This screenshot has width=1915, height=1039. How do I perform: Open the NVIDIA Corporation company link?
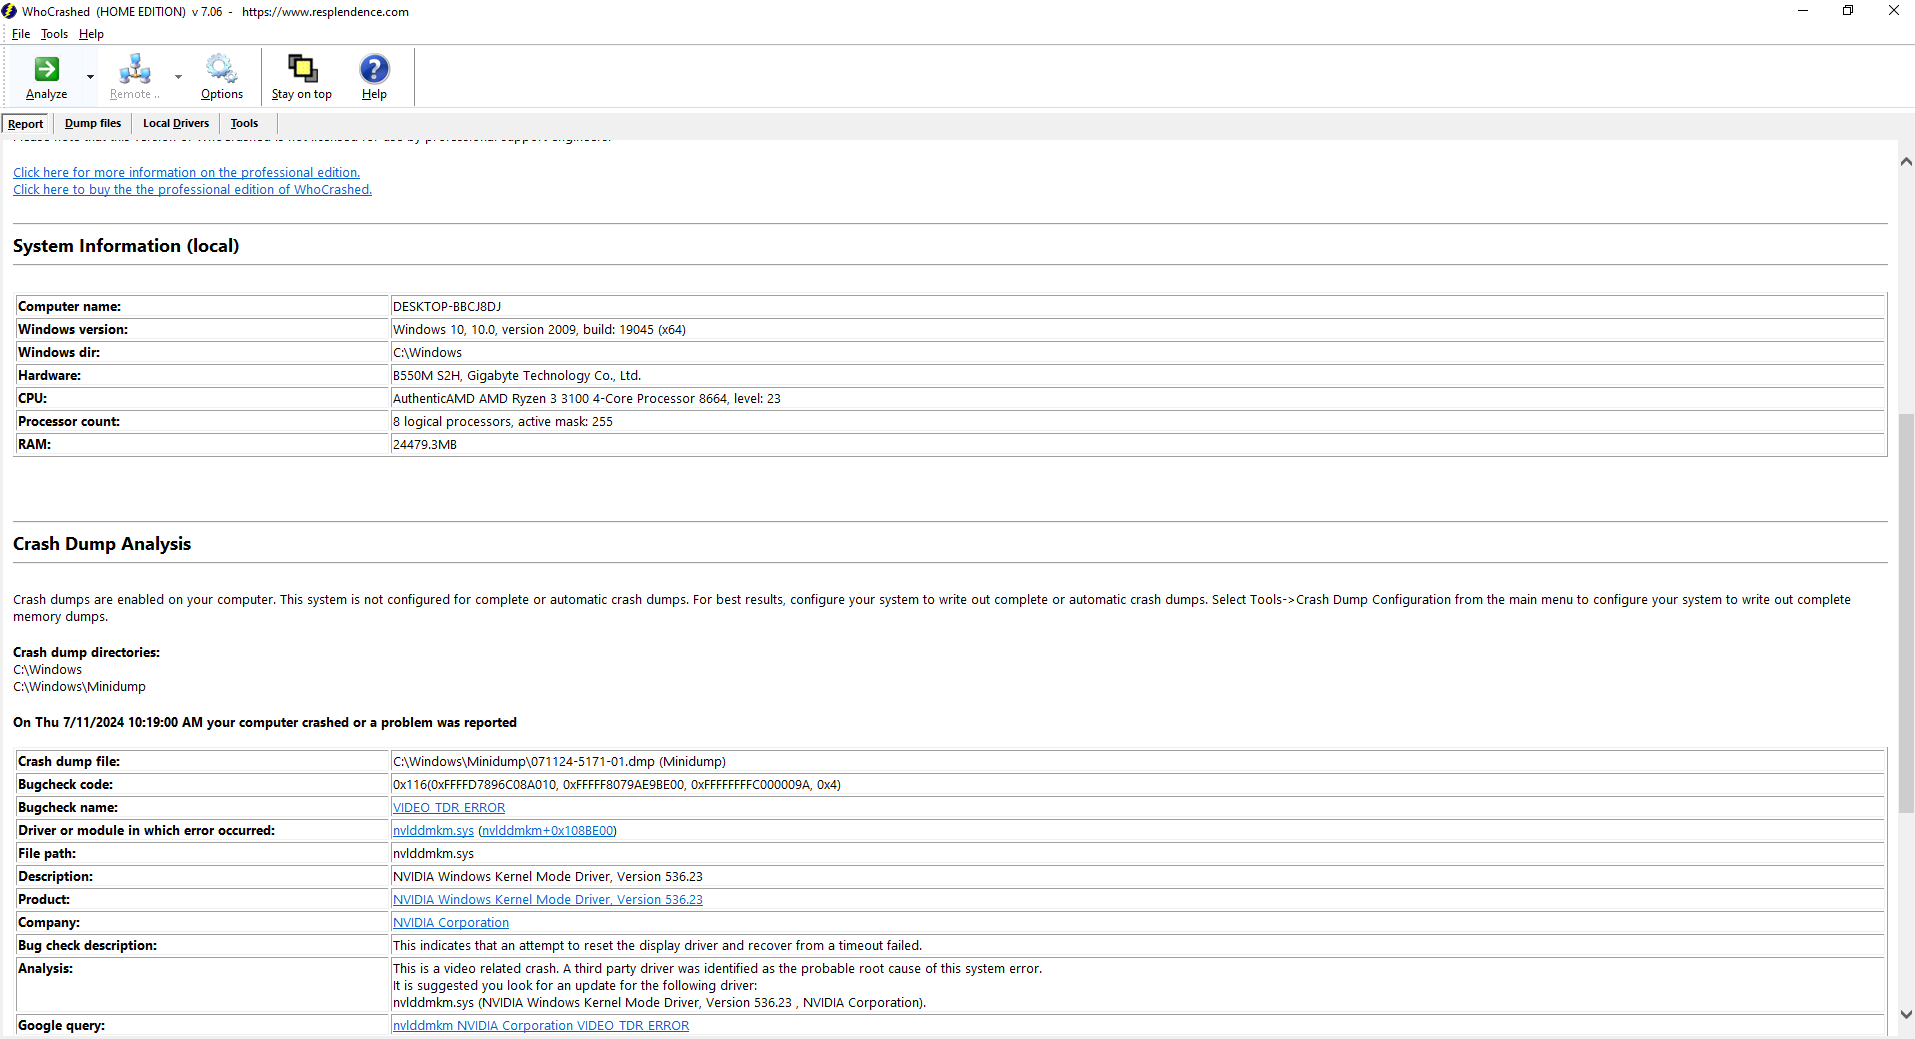[x=451, y=923]
